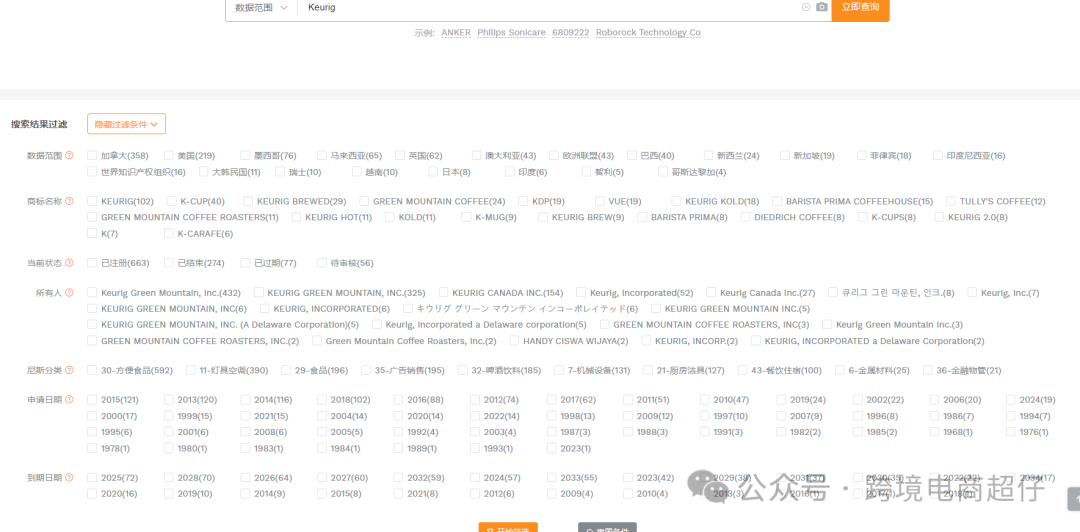Viewport: 1080px width, 532px height.
Task: Click help icon next to 数据范围 filter label
Action: click(70, 156)
